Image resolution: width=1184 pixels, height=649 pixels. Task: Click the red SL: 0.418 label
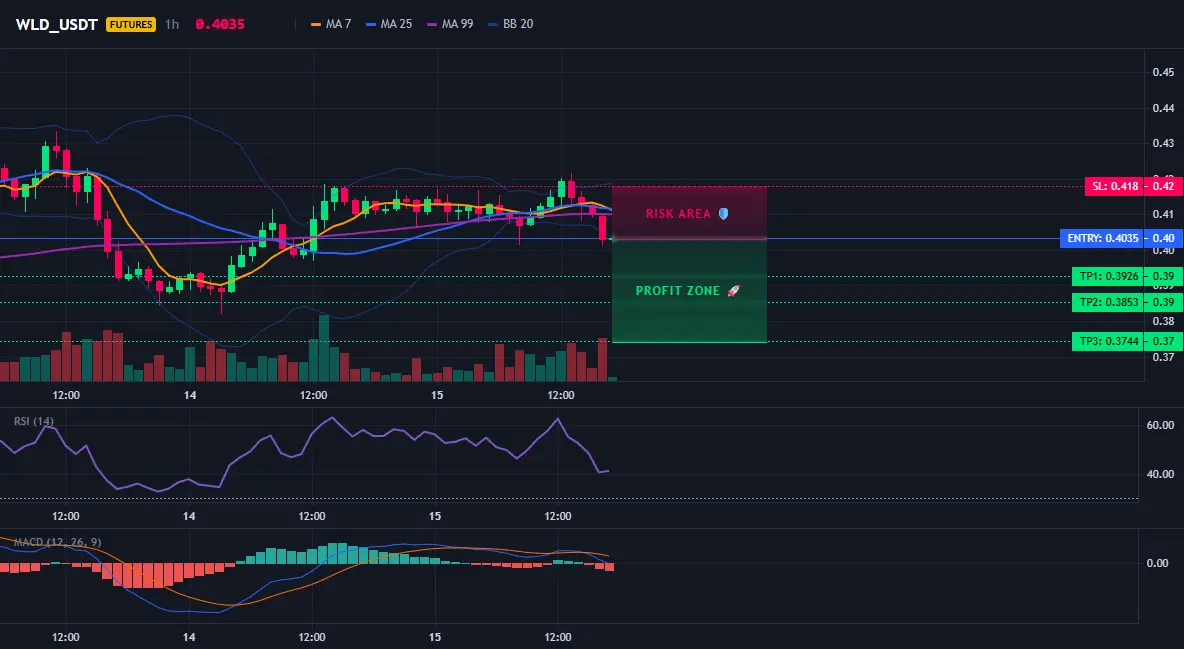click(1115, 186)
